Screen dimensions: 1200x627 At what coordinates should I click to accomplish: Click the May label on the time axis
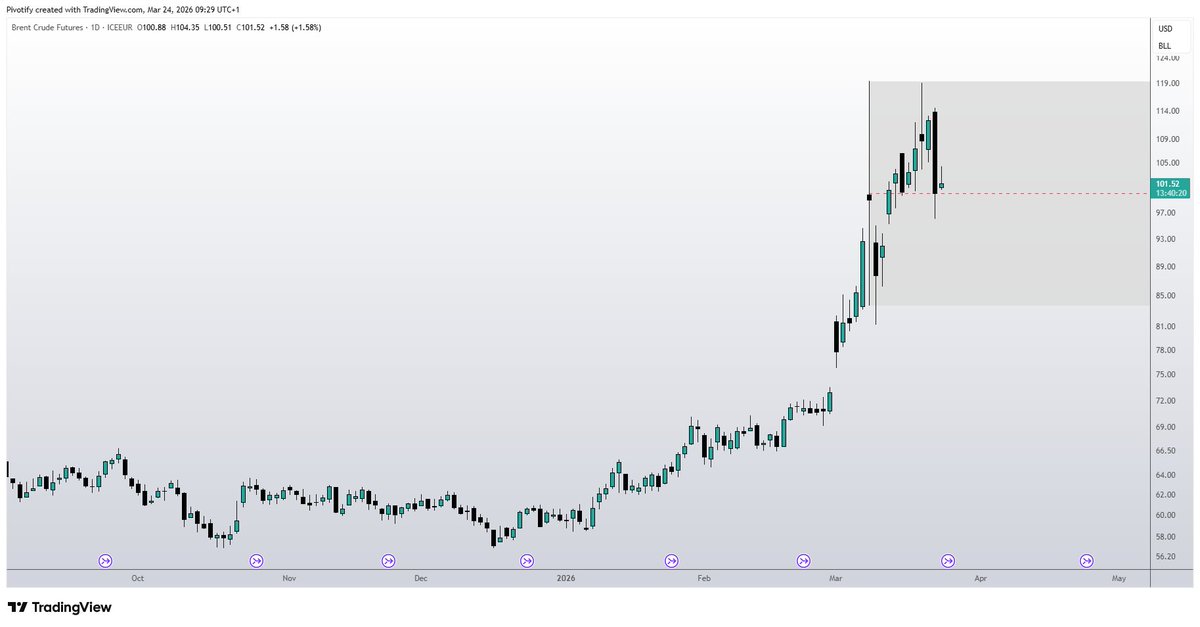(1118, 578)
